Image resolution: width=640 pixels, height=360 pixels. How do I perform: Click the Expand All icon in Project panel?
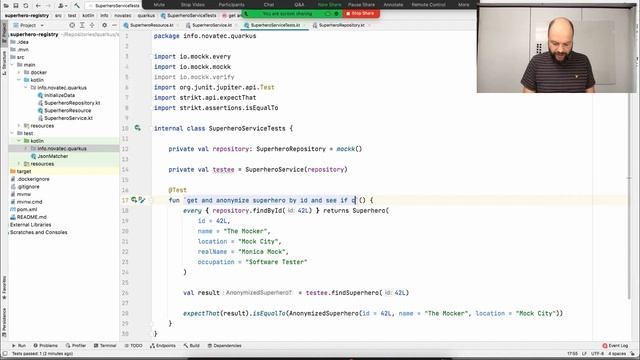[x=82, y=25]
